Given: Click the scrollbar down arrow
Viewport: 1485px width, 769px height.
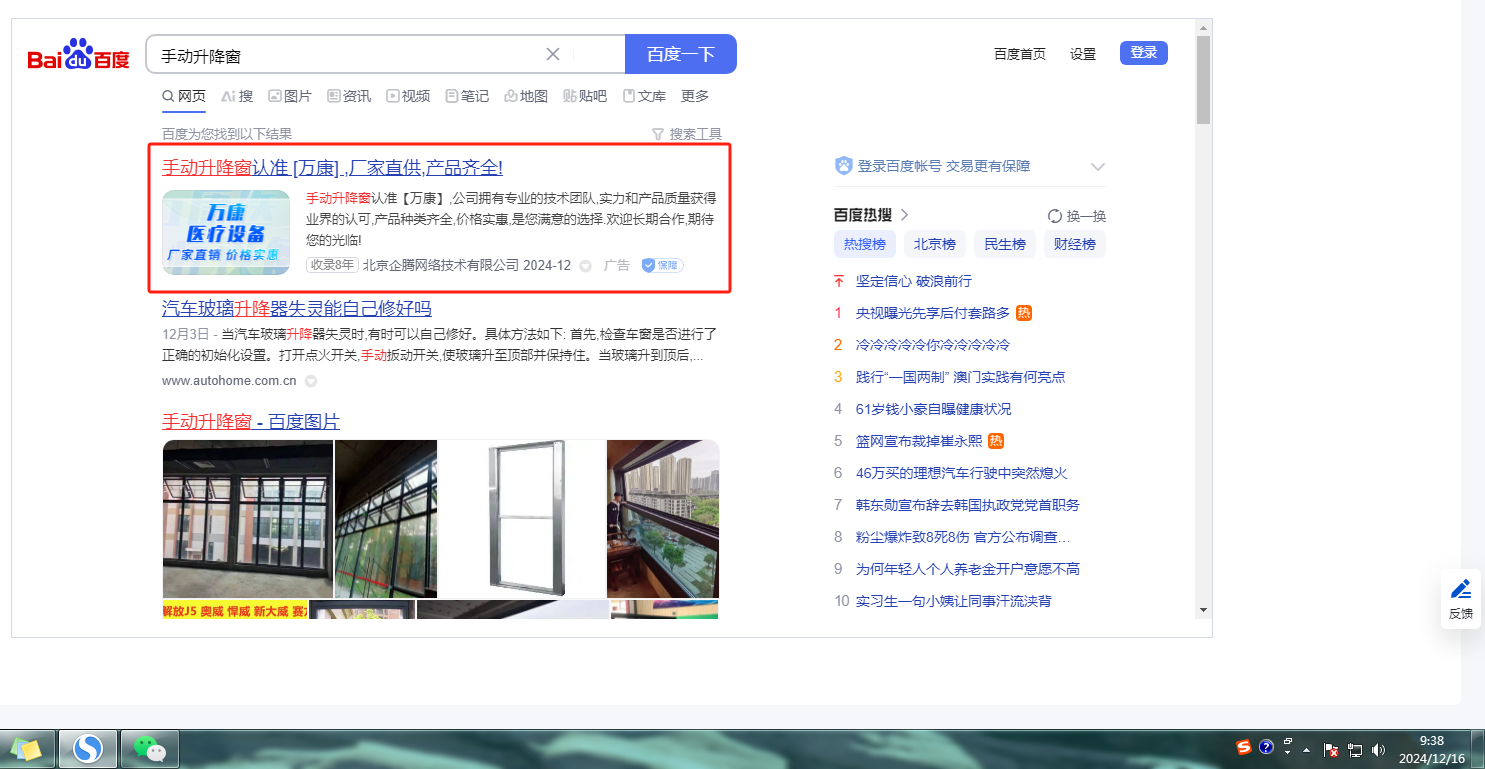Looking at the screenshot, I should [1203, 609].
